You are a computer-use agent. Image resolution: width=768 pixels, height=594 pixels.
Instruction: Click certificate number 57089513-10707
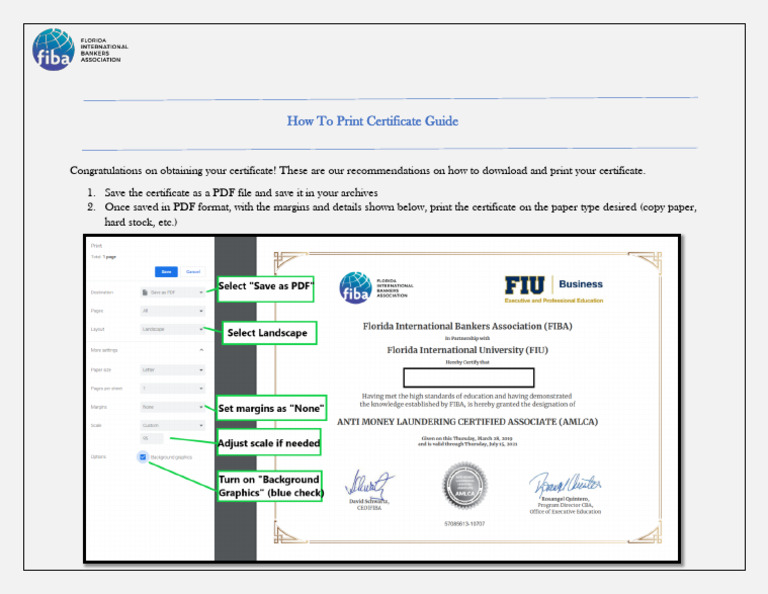coord(464,523)
